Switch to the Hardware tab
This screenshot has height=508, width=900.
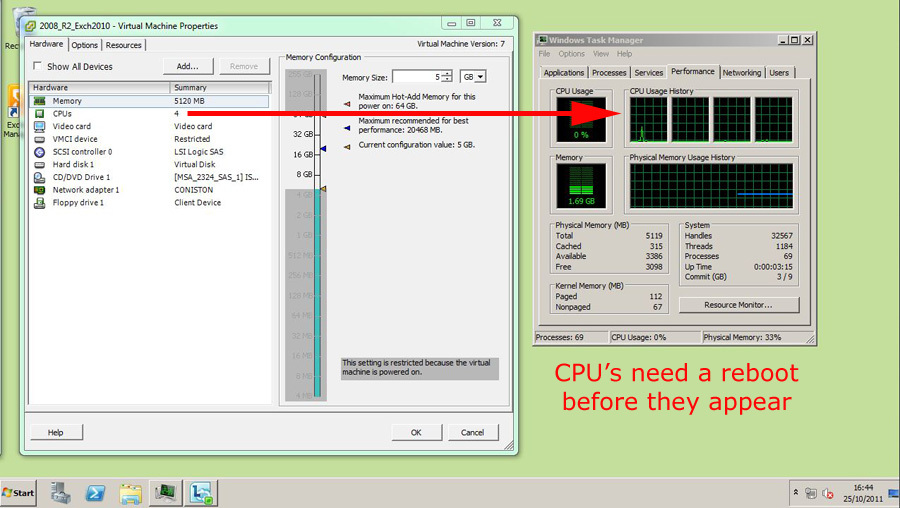tap(46, 44)
